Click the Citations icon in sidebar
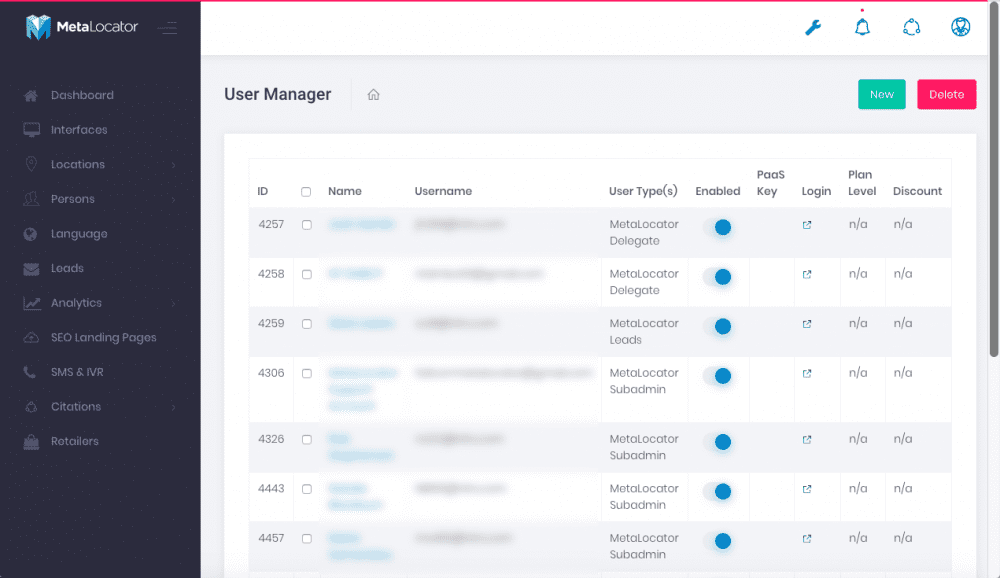This screenshot has width=1000, height=578. (31, 407)
